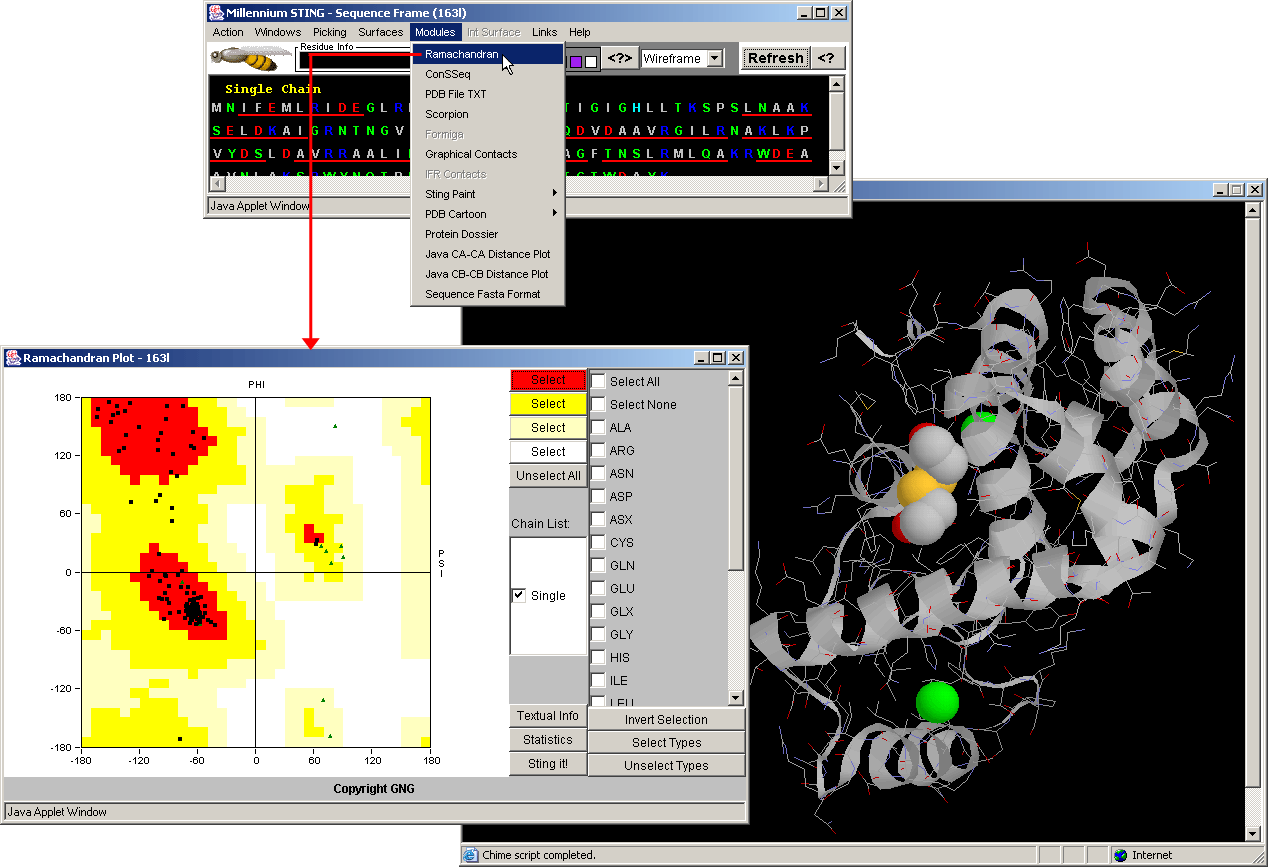The height and width of the screenshot is (867, 1268).
Task: Uncheck the Single chain checkbox
Action: pos(519,595)
